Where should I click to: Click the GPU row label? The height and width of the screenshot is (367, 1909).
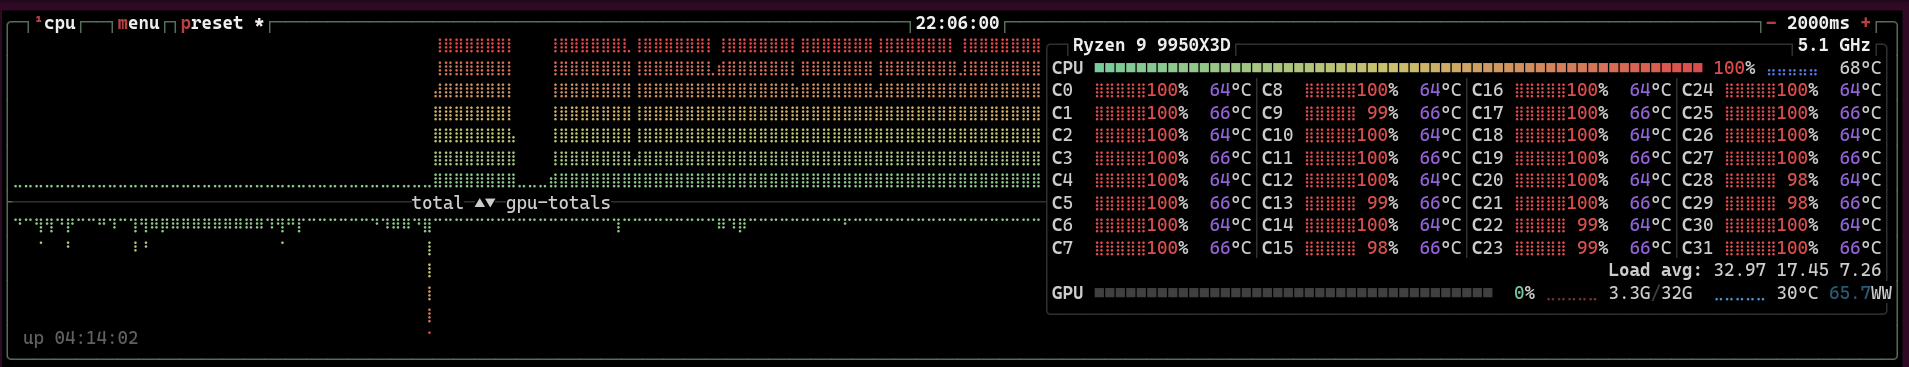point(1067,293)
